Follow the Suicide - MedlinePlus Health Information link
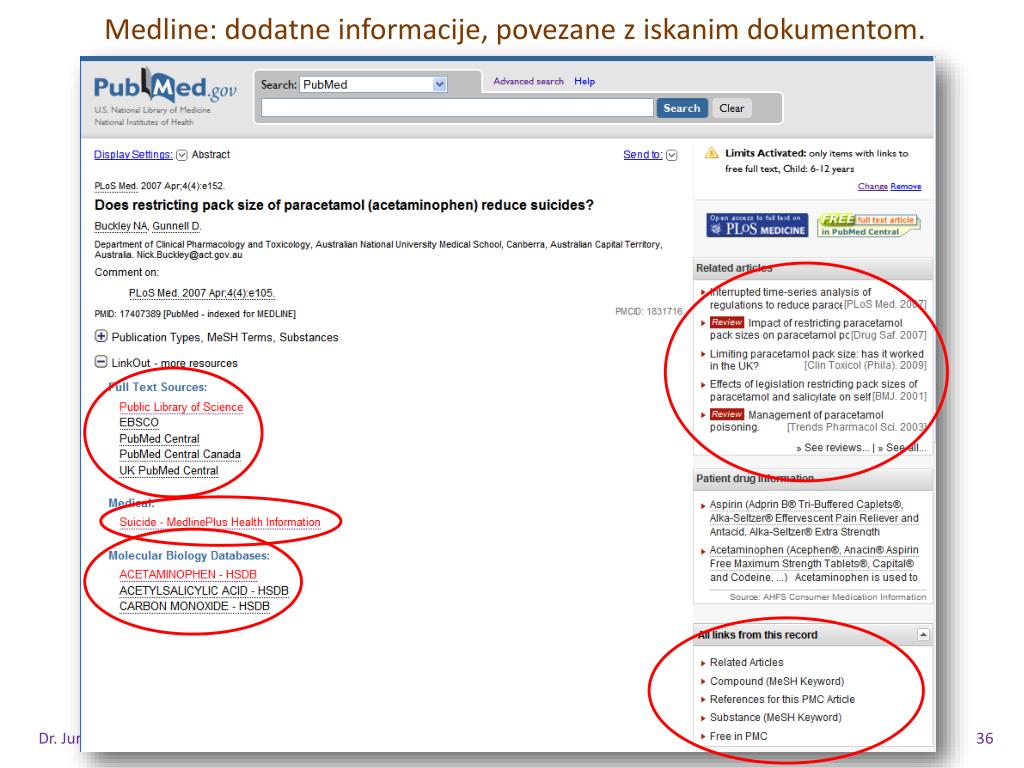The width and height of the screenshot is (1024, 768). coord(220,522)
